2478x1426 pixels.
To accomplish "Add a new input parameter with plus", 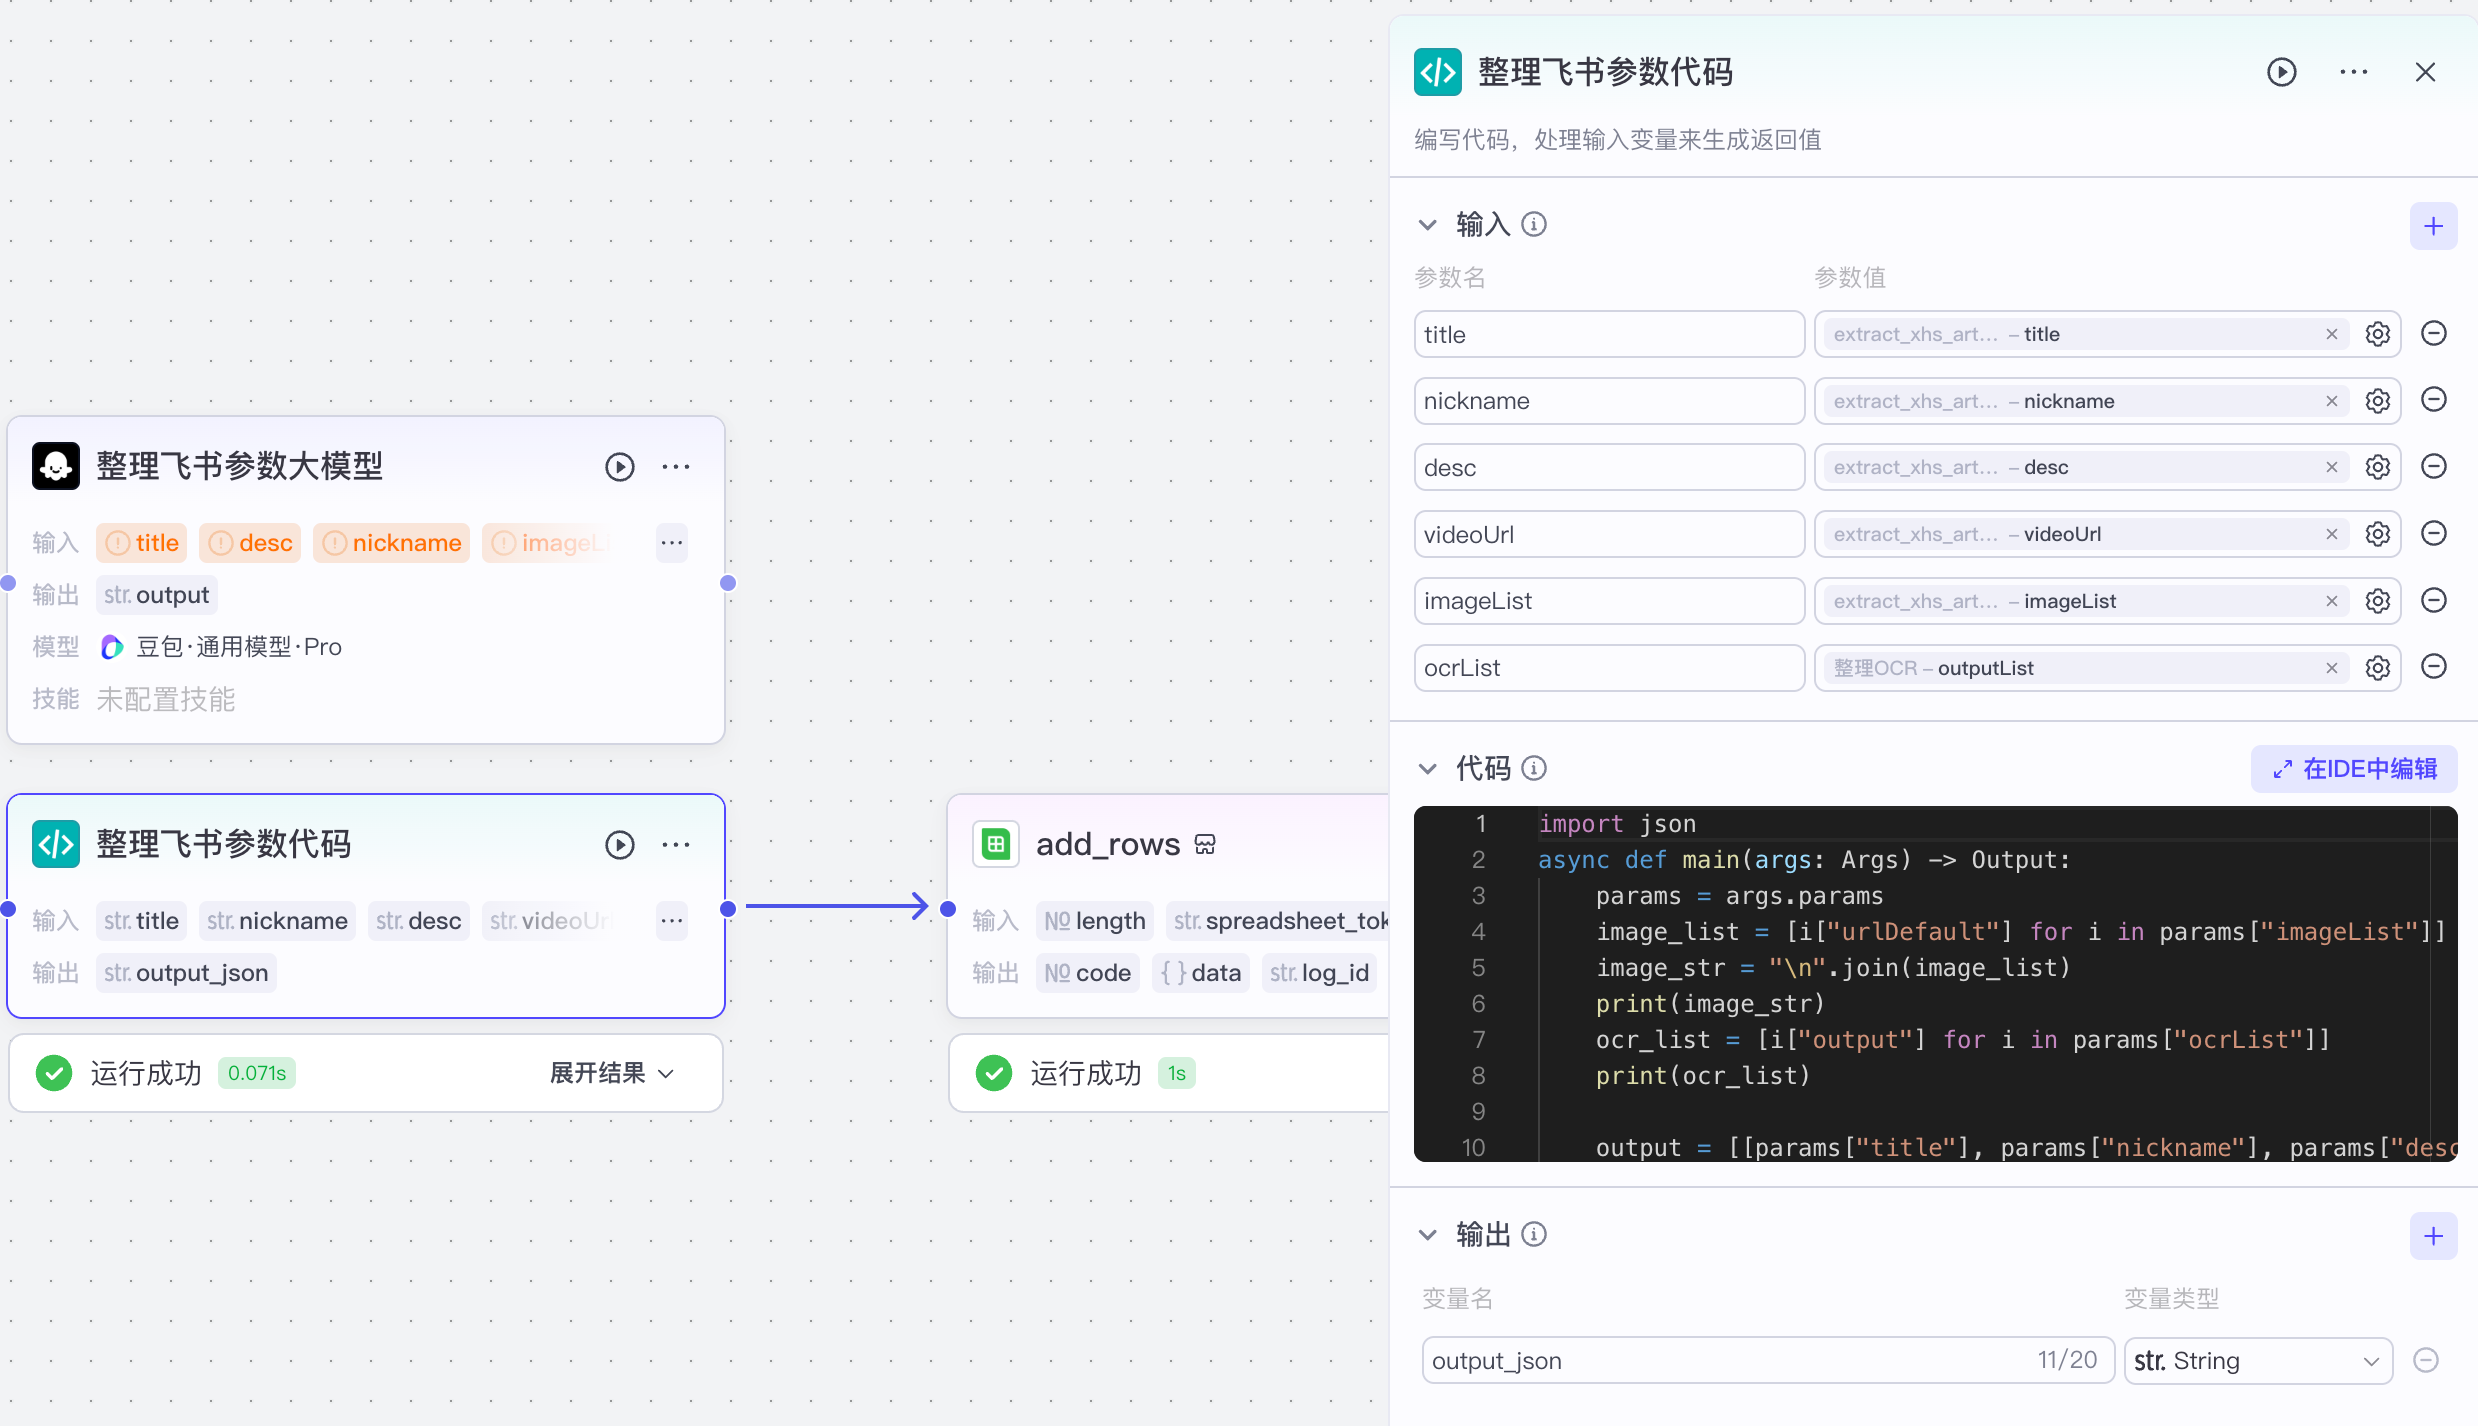I will tap(2433, 226).
